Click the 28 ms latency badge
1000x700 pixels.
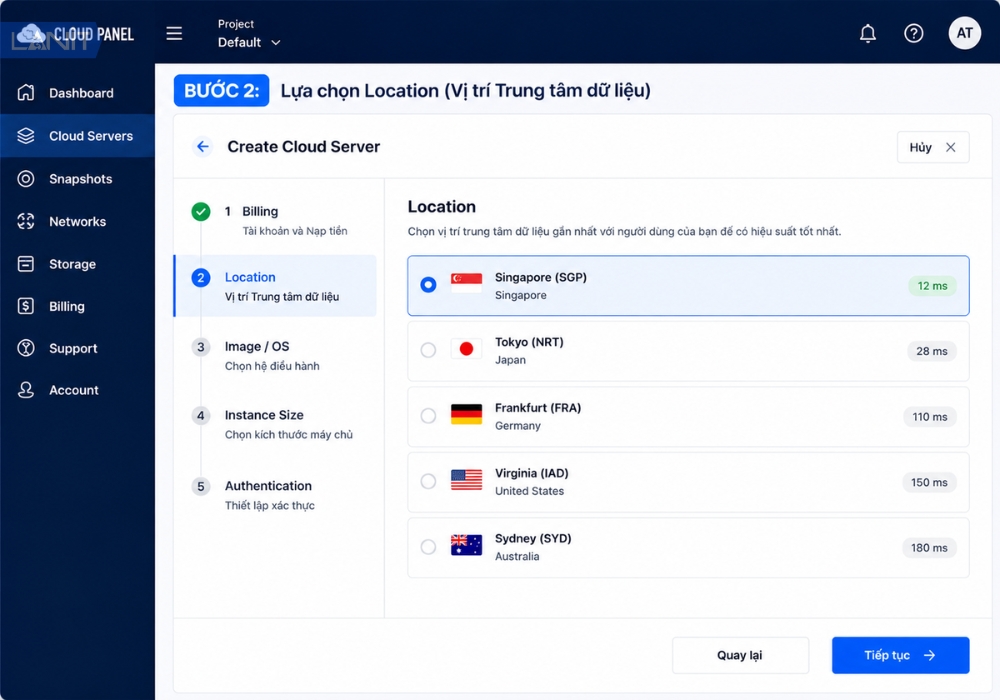tap(931, 351)
